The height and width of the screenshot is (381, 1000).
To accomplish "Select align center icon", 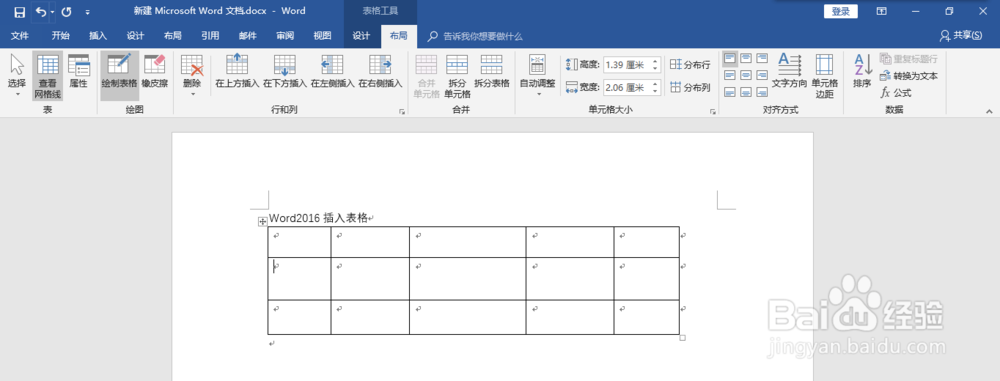I will 746,75.
